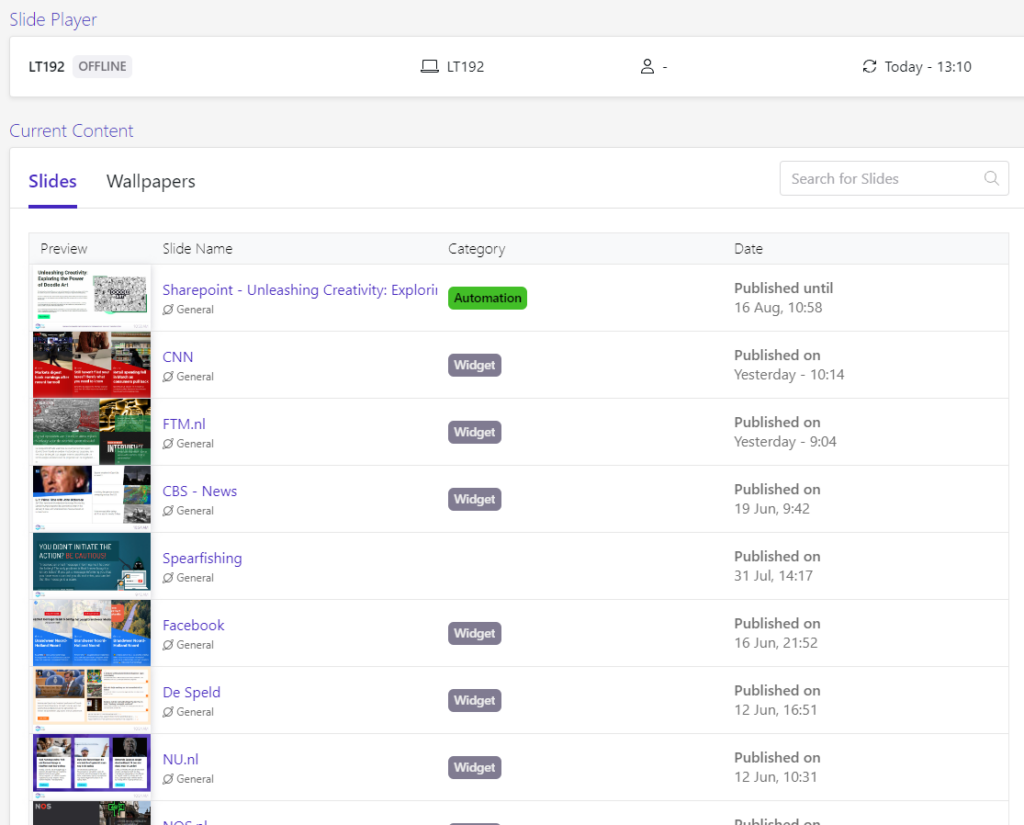Click the FTM.nl preview thumbnail
The width and height of the screenshot is (1024, 825).
coord(92,432)
